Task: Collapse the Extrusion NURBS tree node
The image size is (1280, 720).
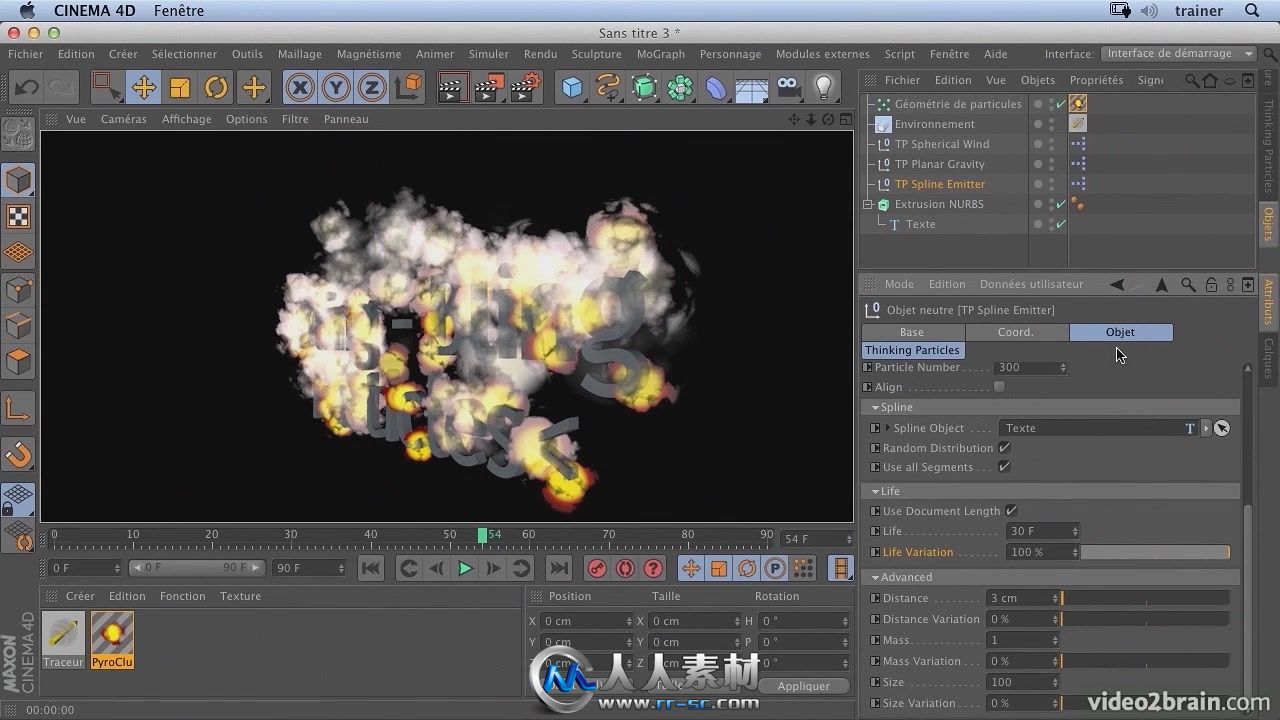Action: click(x=869, y=204)
